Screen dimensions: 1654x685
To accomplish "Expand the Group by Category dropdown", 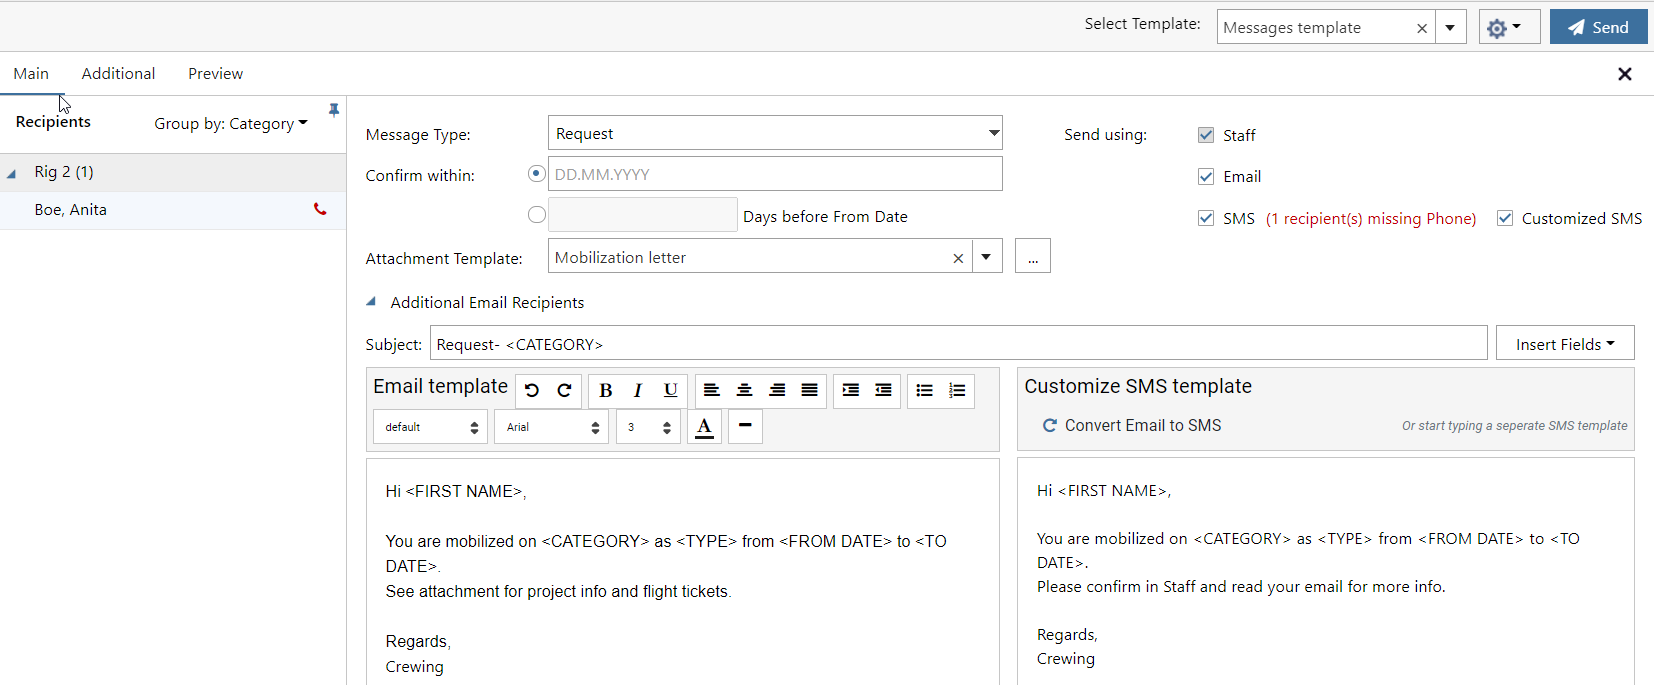I will tap(231, 124).
